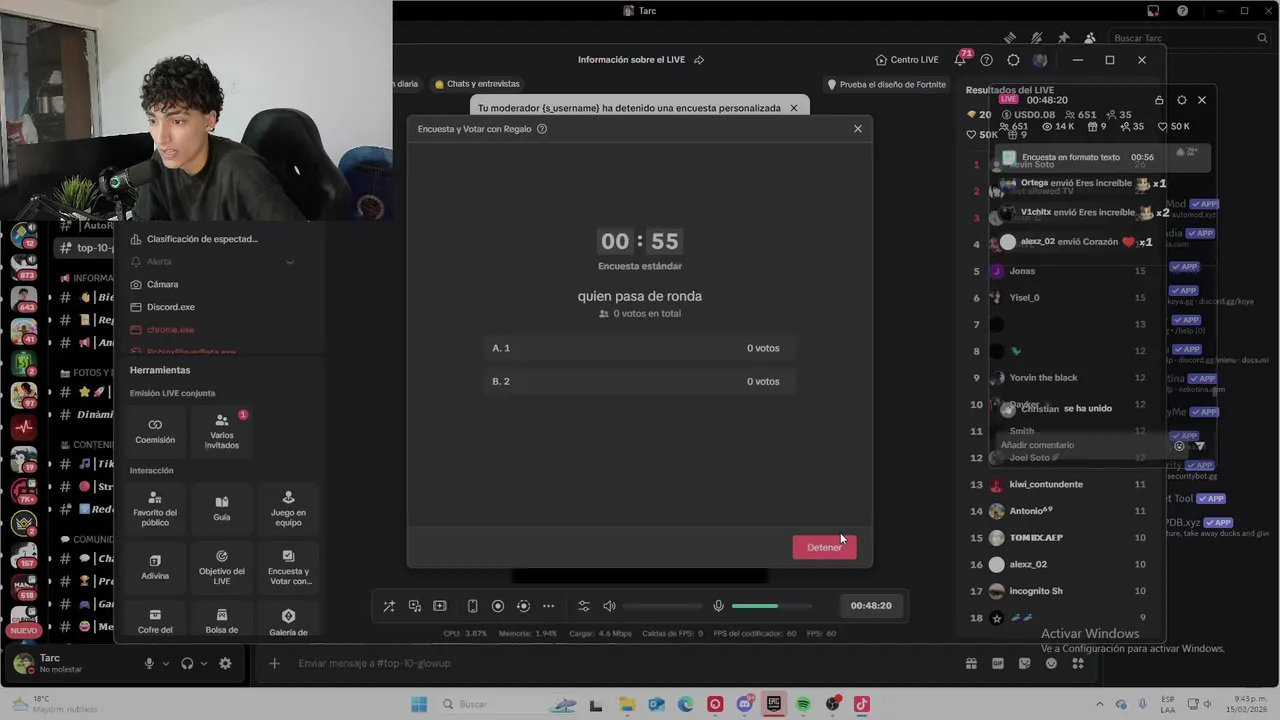Open Discord user settings gear
The width and height of the screenshot is (1280, 720).
pyautogui.click(x=225, y=663)
